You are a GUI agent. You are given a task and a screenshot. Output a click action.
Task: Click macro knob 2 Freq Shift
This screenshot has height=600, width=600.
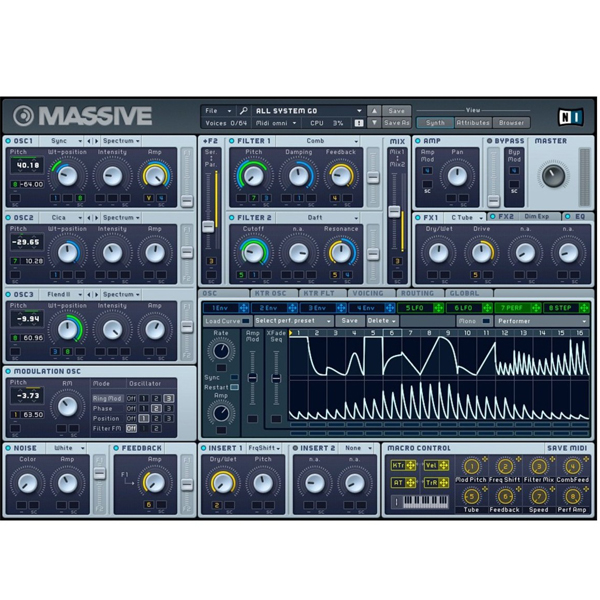[x=505, y=466]
